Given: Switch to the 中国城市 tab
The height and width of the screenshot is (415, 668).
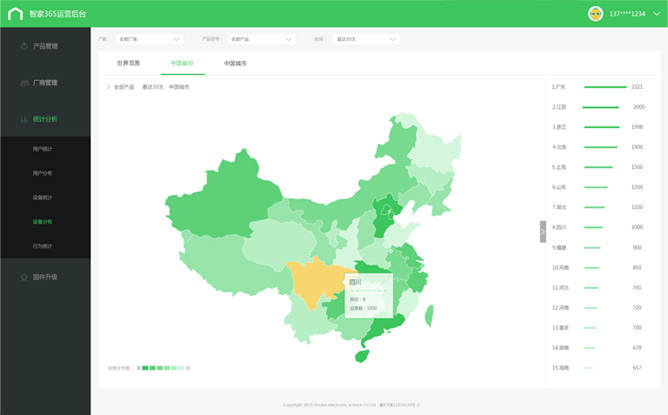Looking at the screenshot, I should click(236, 63).
